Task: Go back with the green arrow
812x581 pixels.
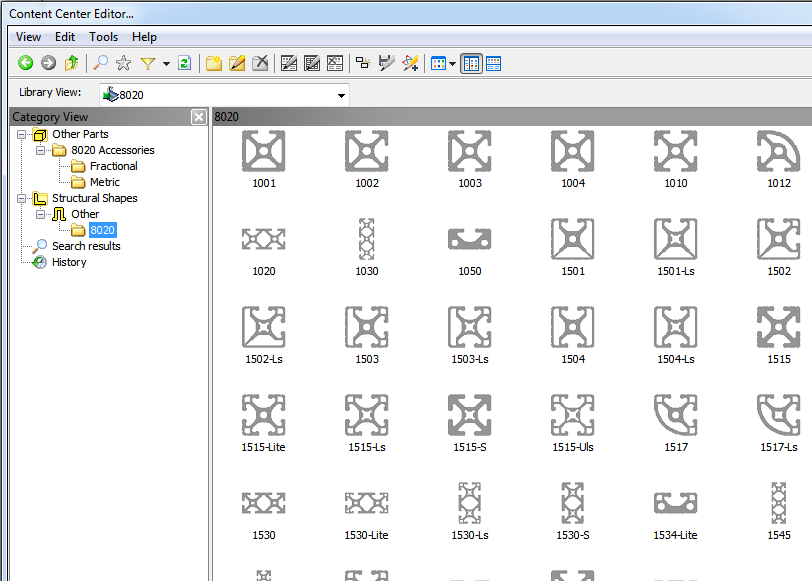Action: point(25,63)
